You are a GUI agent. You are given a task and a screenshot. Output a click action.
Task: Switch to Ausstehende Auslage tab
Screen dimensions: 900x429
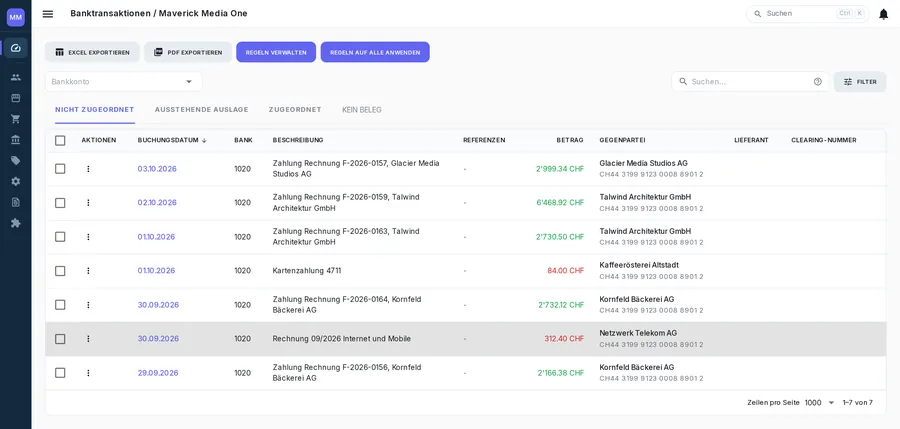201,110
